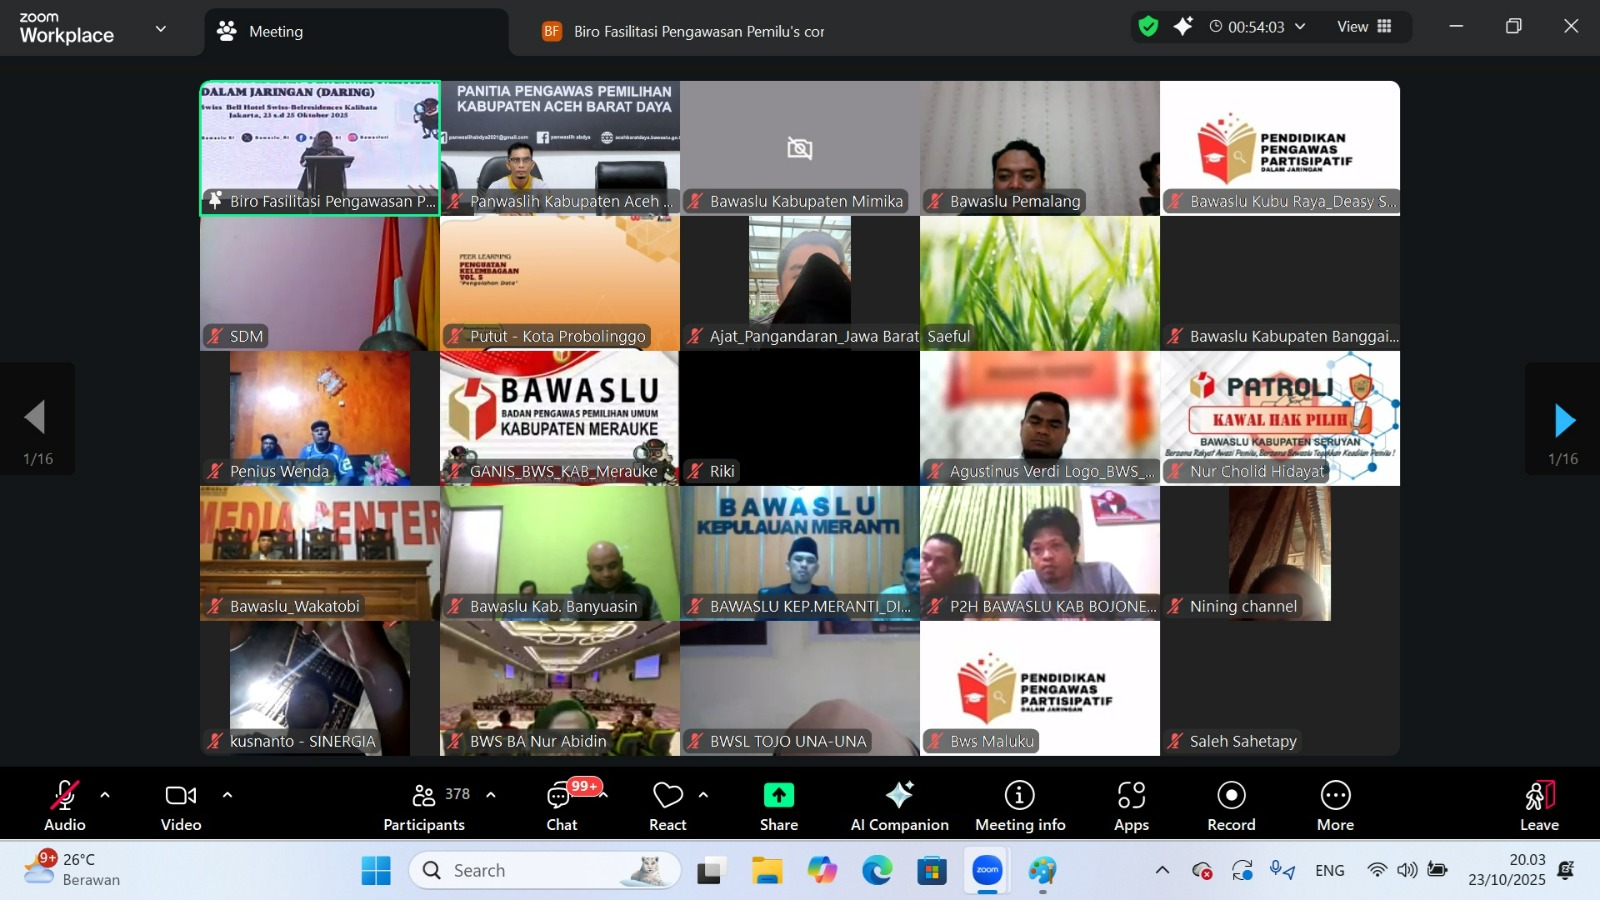Select Bawaslu Kubu Raya_Deasy tile
The height and width of the screenshot is (900, 1600).
[1280, 148]
